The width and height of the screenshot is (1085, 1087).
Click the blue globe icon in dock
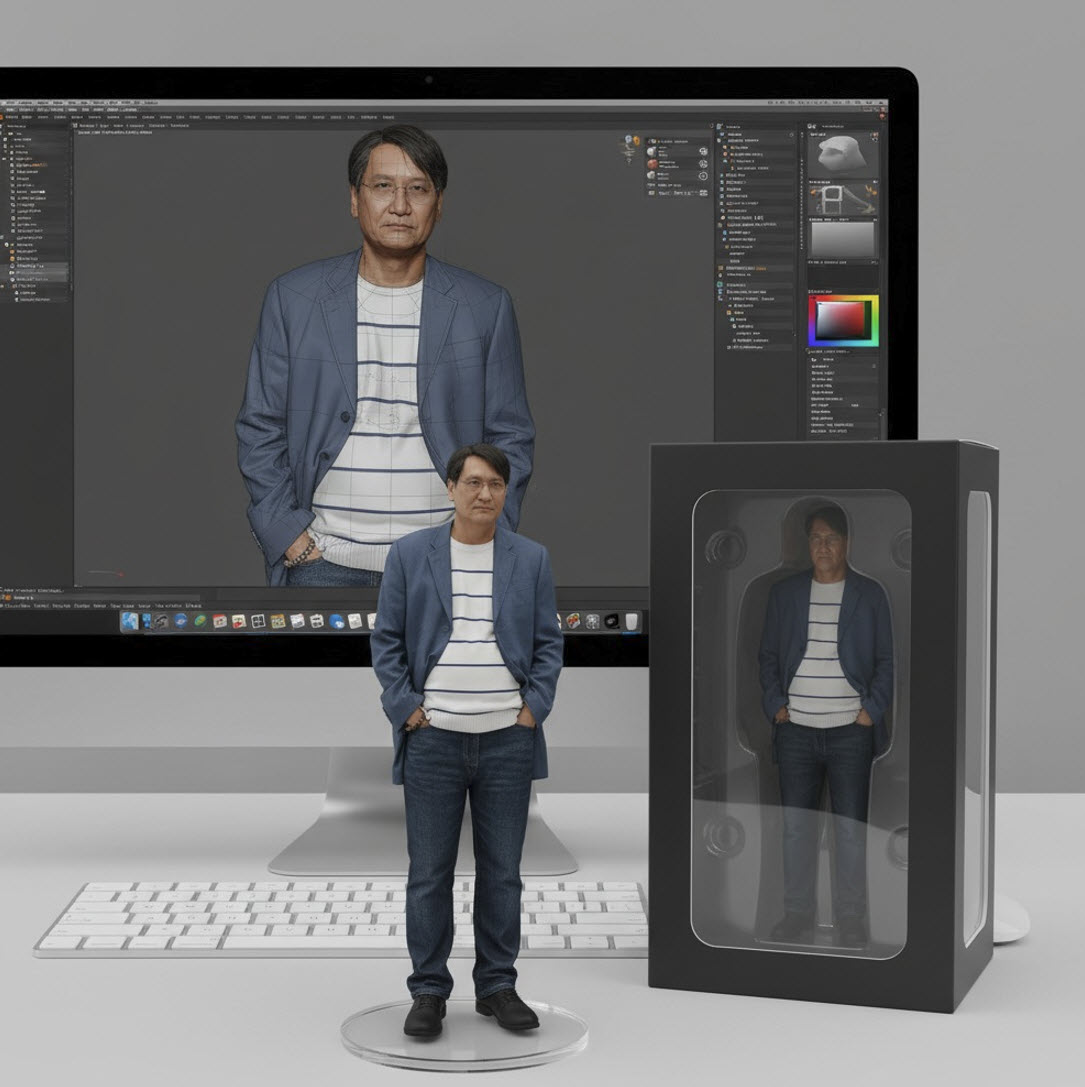pyautogui.click(x=336, y=621)
